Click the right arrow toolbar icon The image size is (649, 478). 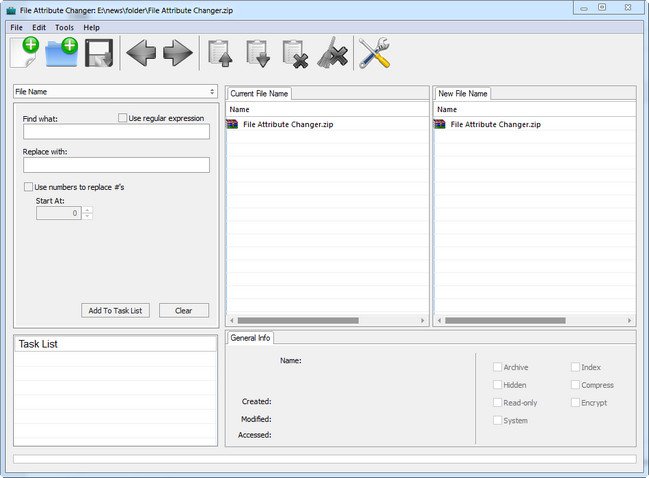178,53
